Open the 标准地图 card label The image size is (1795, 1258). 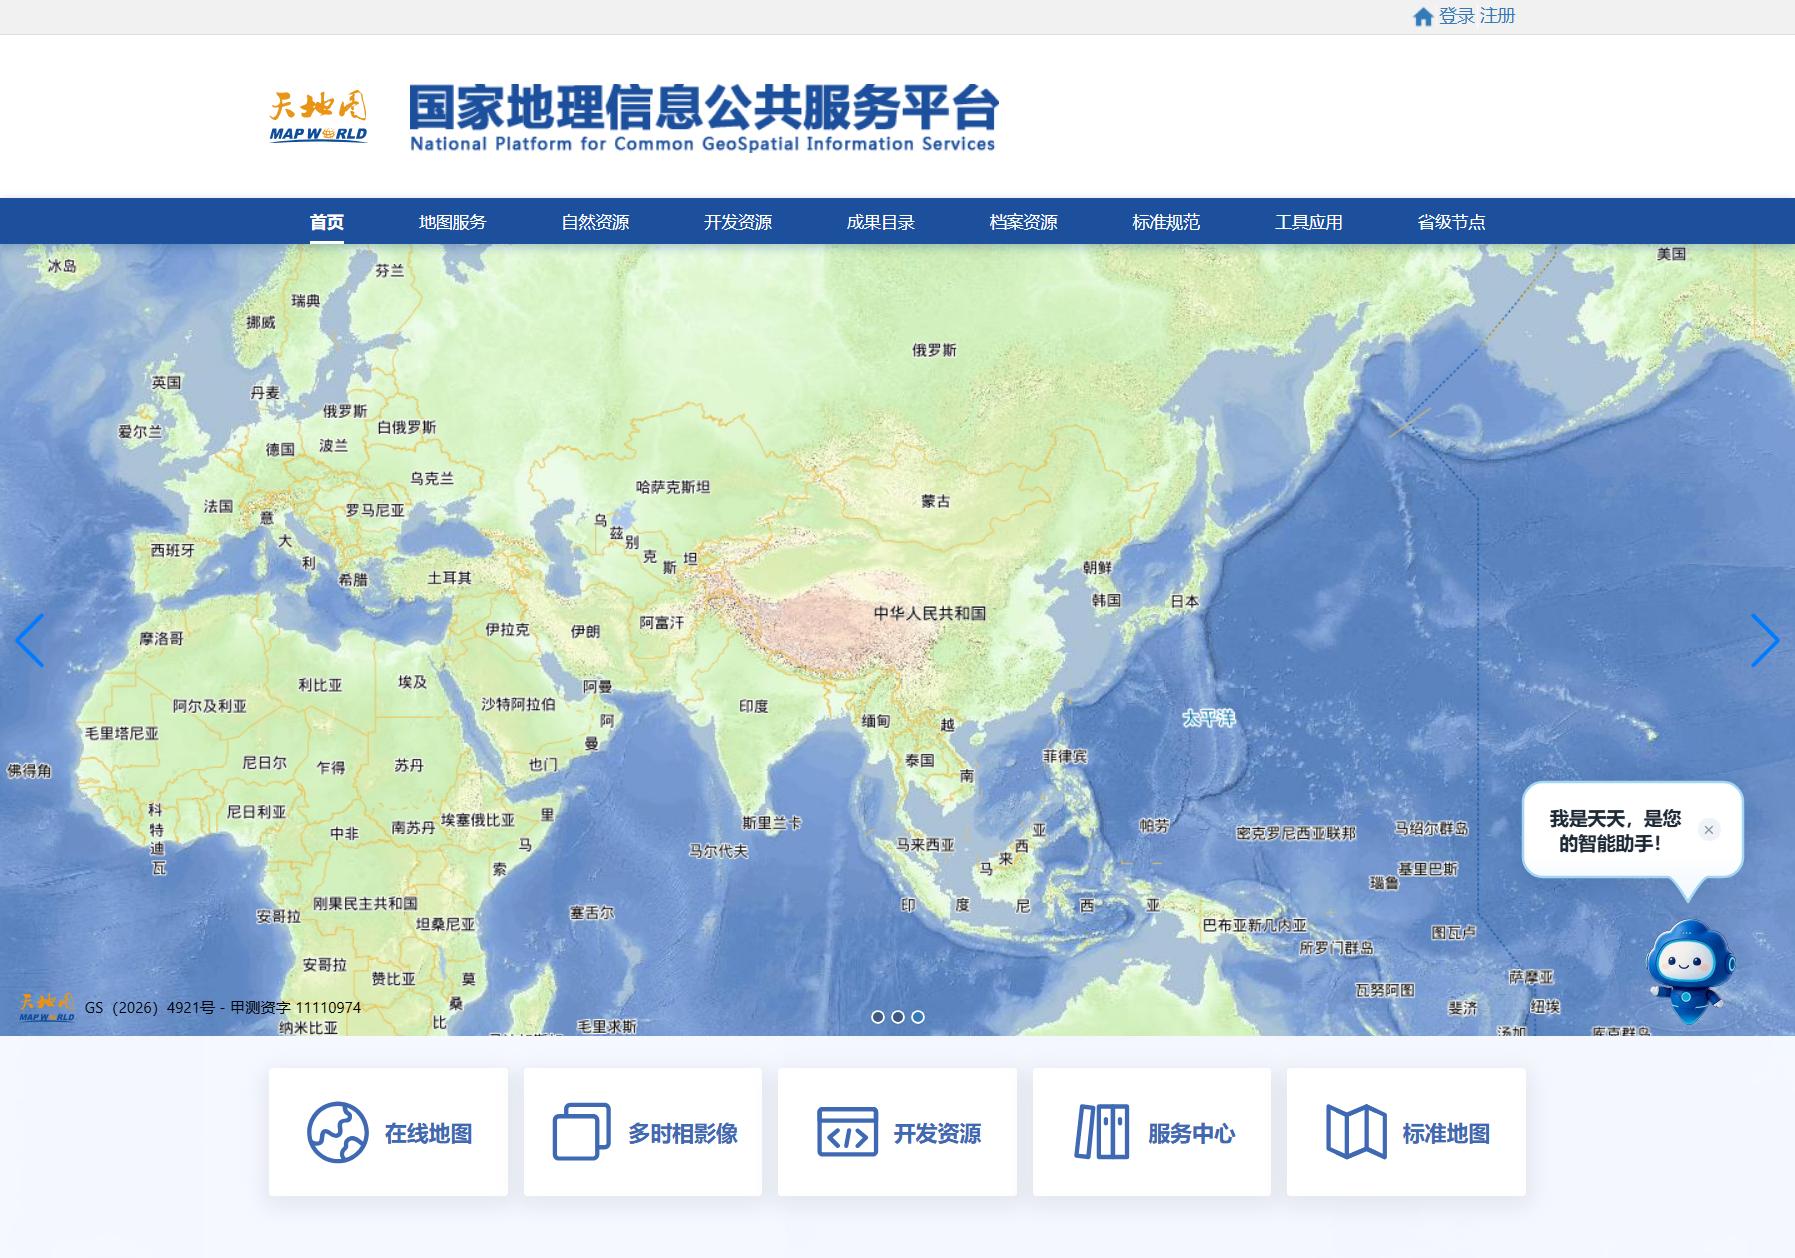(x=1446, y=1133)
